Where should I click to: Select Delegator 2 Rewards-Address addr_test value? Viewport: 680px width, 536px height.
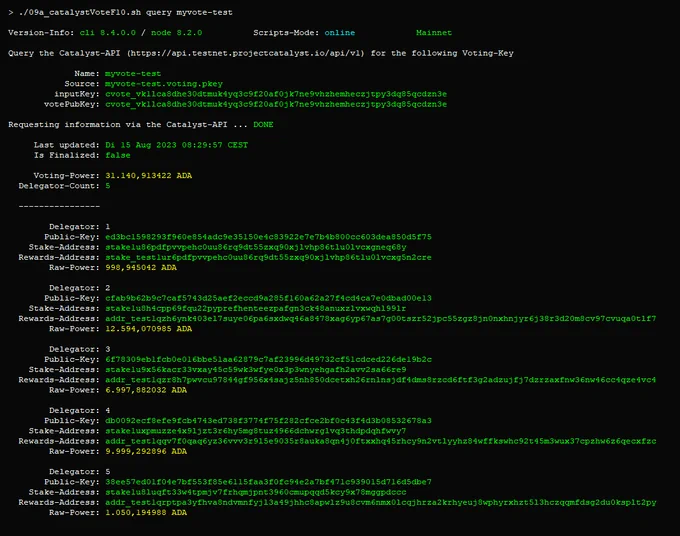[x=381, y=319]
